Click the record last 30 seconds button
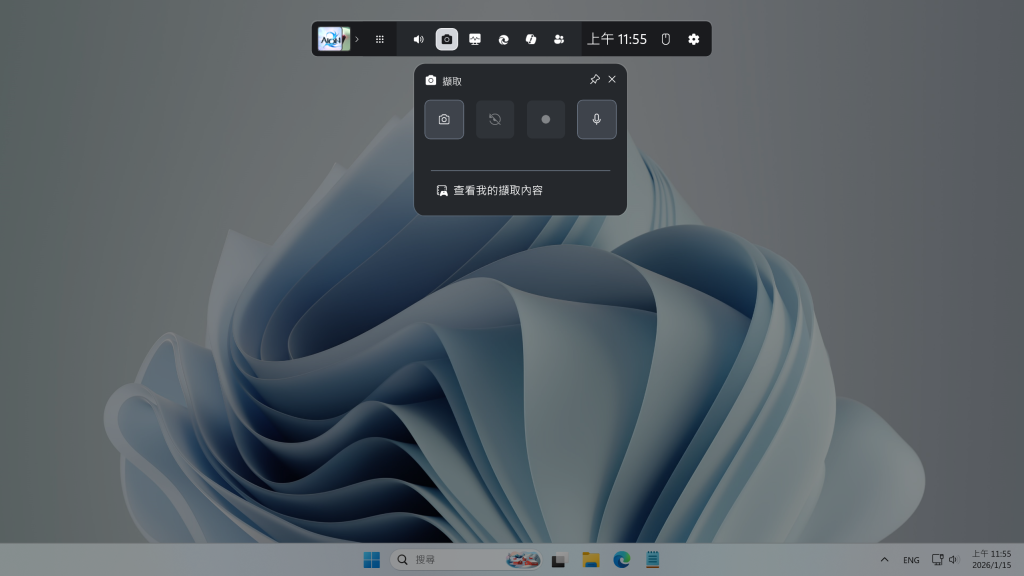1024x576 pixels. pyautogui.click(x=495, y=119)
